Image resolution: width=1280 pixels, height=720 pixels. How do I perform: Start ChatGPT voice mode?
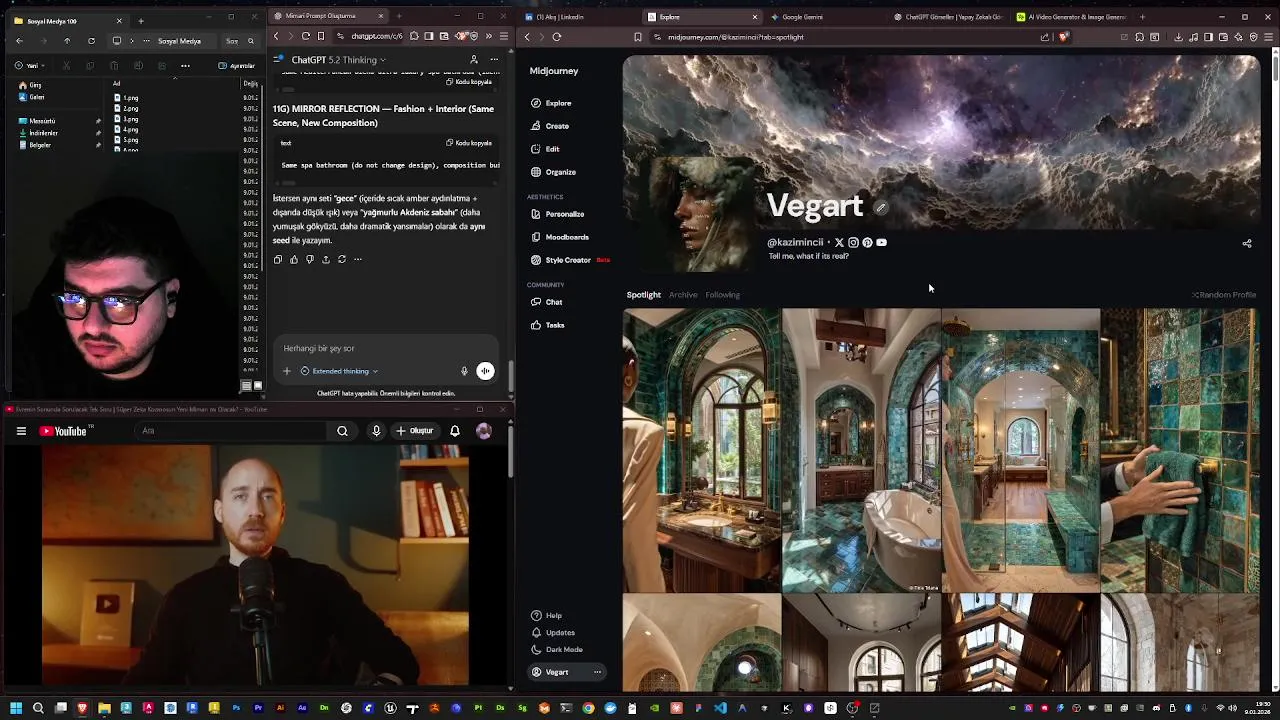(485, 371)
